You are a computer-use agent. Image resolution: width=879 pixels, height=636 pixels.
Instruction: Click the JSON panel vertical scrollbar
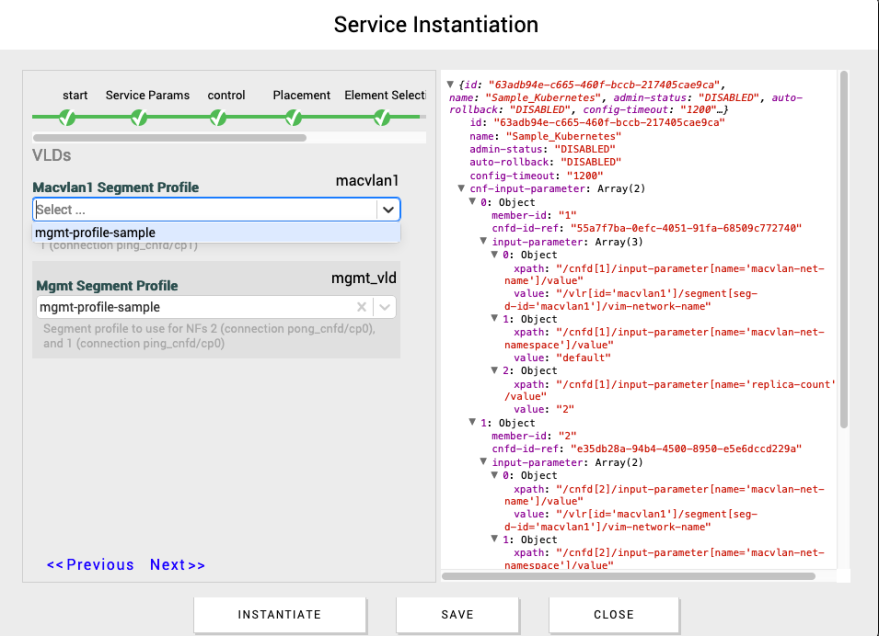844,250
